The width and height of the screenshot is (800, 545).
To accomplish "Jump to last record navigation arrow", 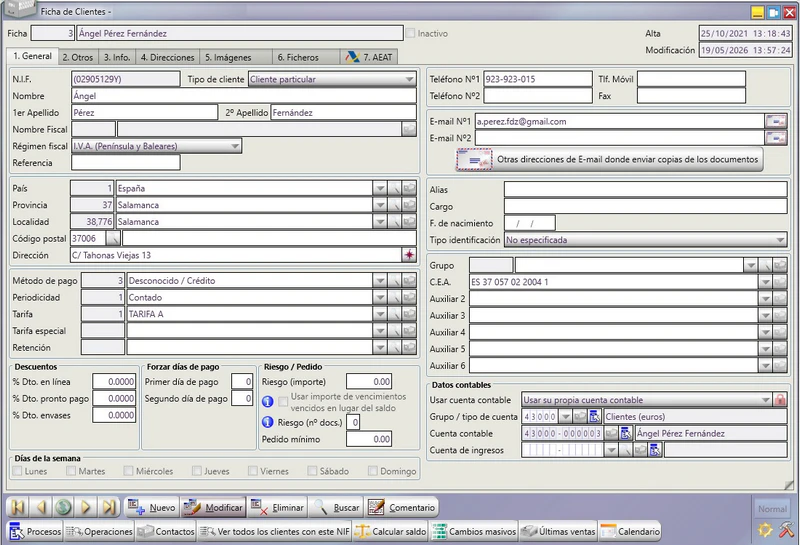I will [x=109, y=507].
